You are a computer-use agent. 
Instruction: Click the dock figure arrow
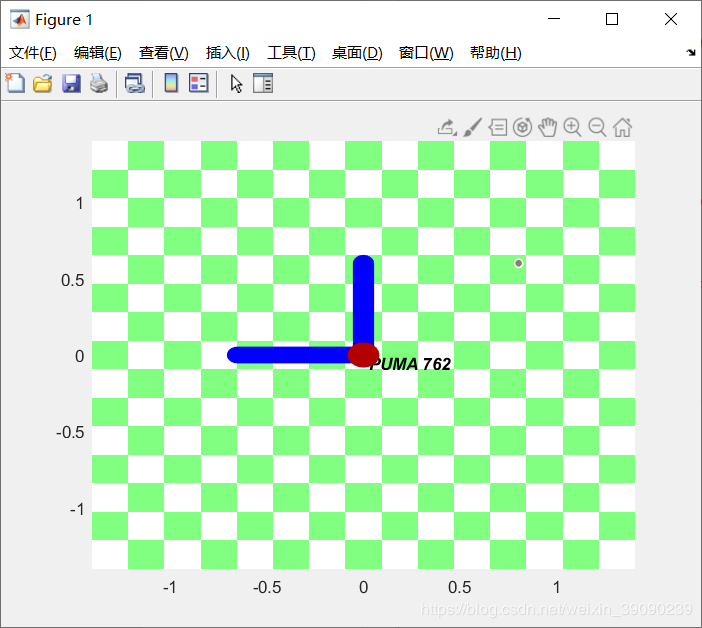point(691,52)
